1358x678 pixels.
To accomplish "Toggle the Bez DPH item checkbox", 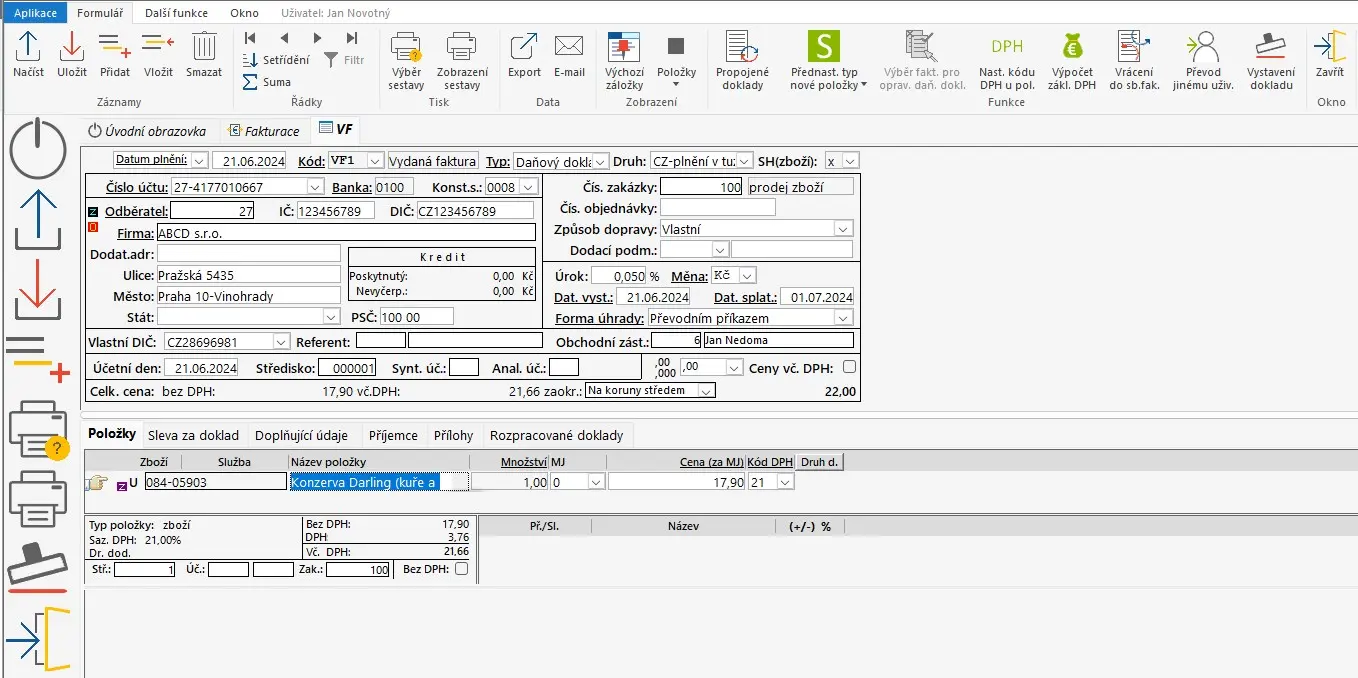I will pos(461,569).
